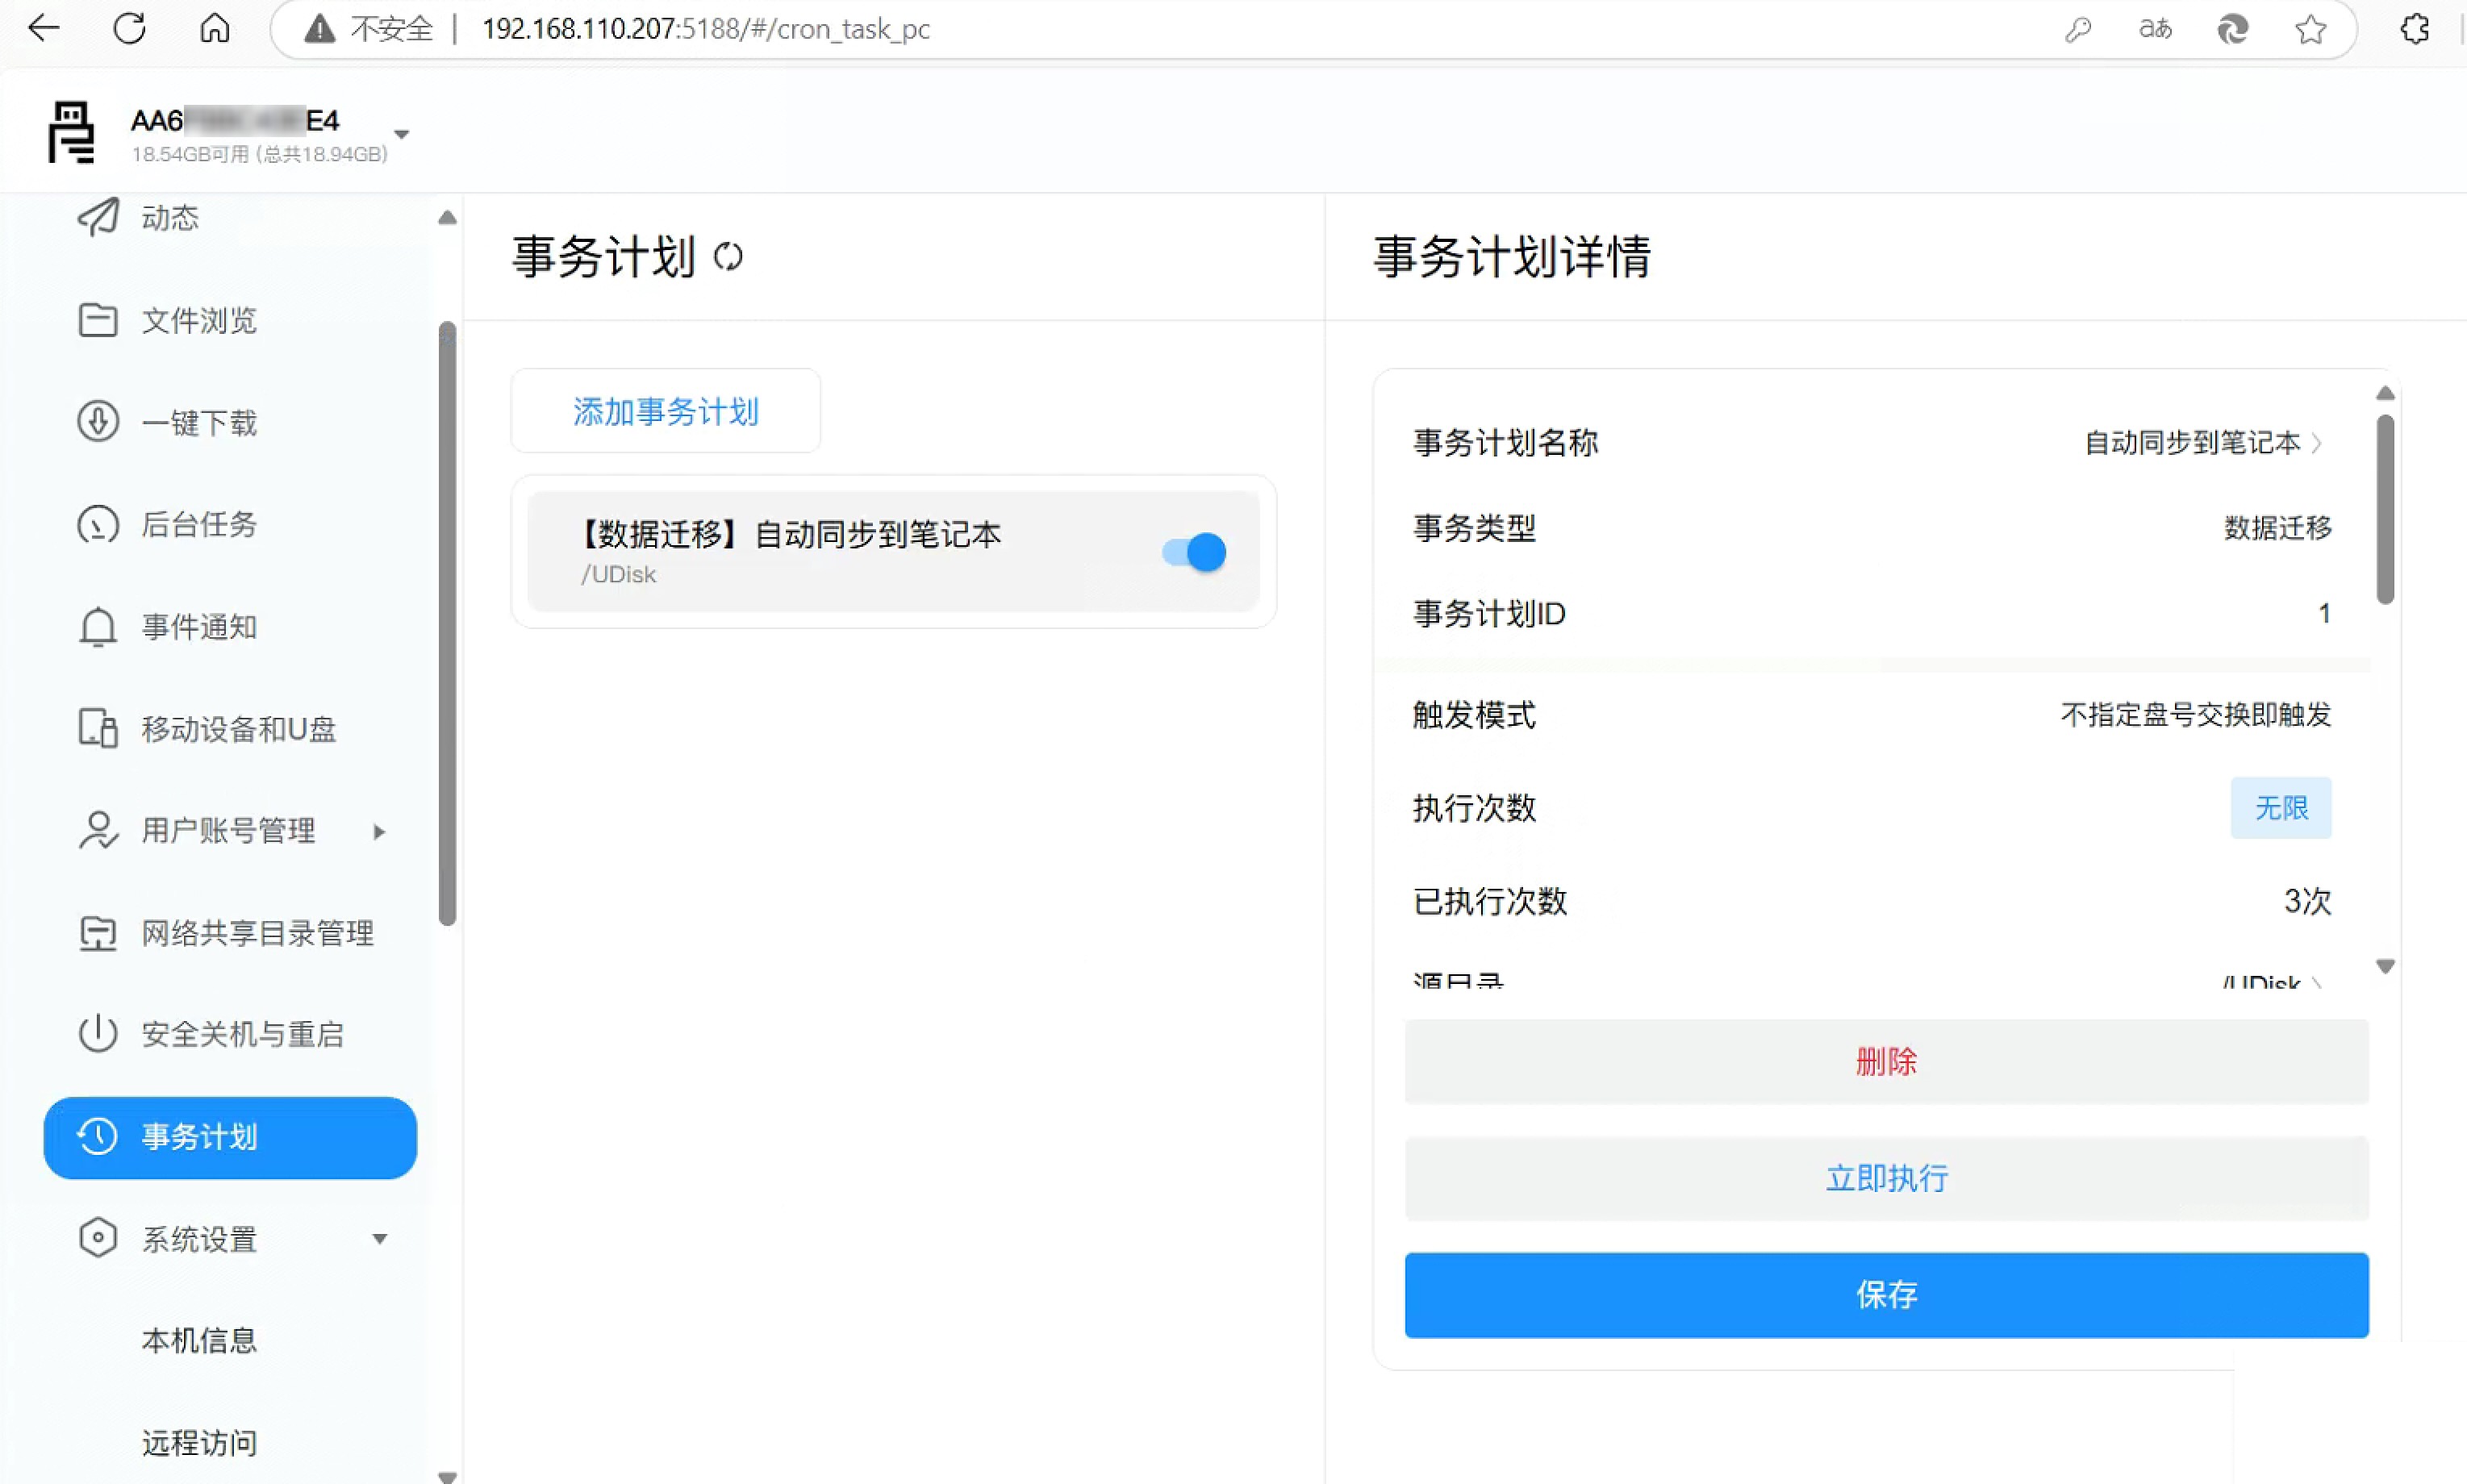Click the 添加事务计划 button
The height and width of the screenshot is (1484, 2467).
[665, 411]
